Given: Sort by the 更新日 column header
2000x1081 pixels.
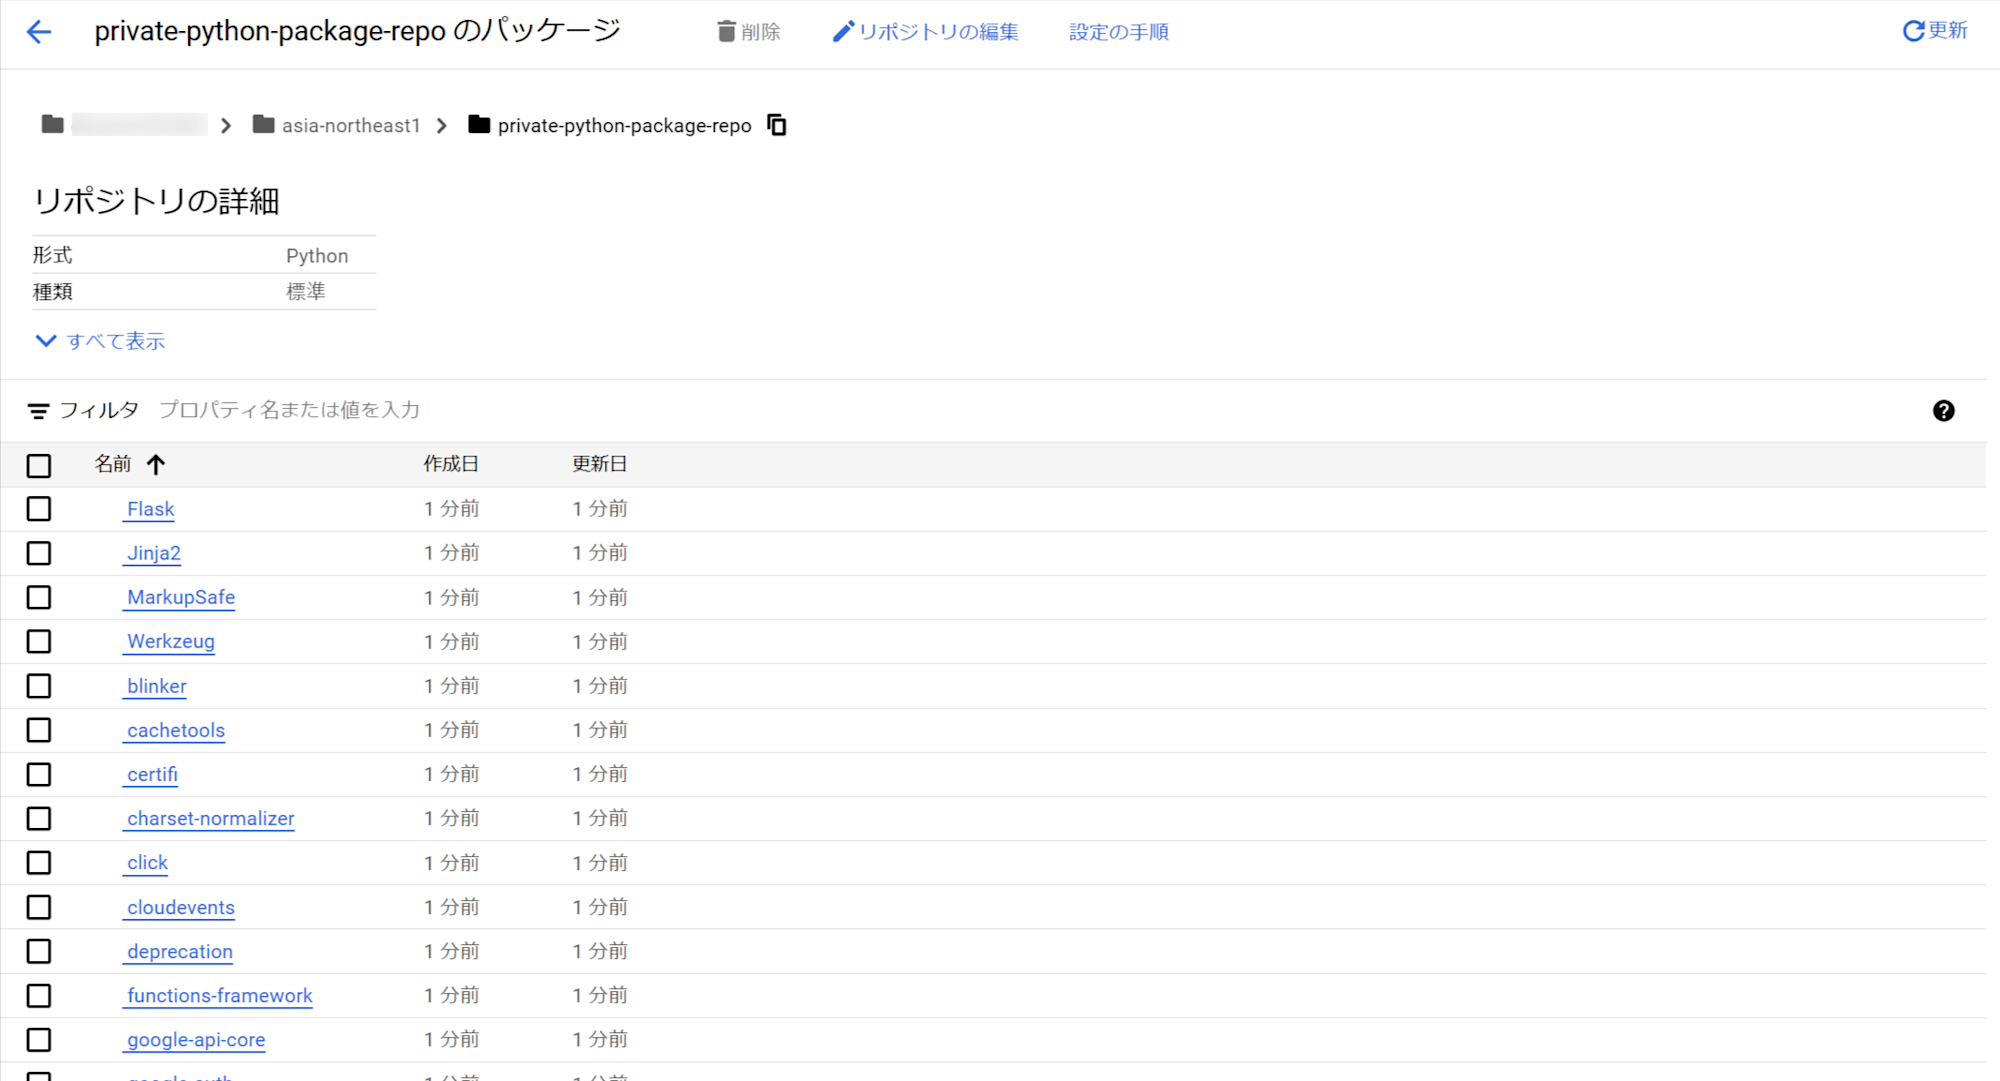Looking at the screenshot, I should (x=600, y=464).
